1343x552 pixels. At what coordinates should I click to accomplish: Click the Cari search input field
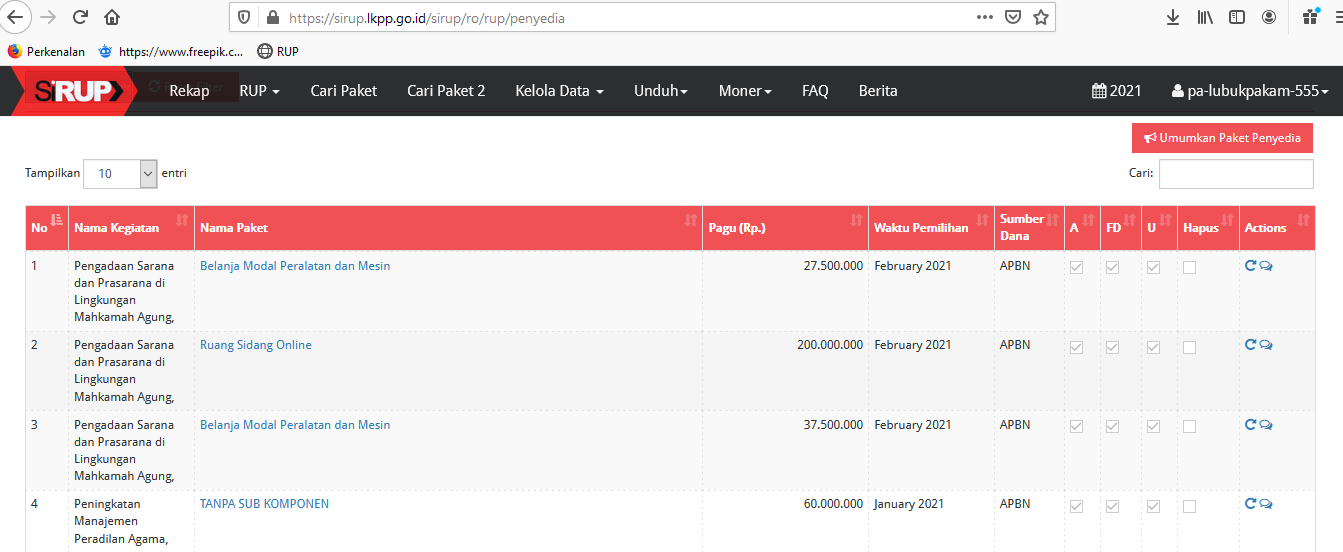[1235, 173]
